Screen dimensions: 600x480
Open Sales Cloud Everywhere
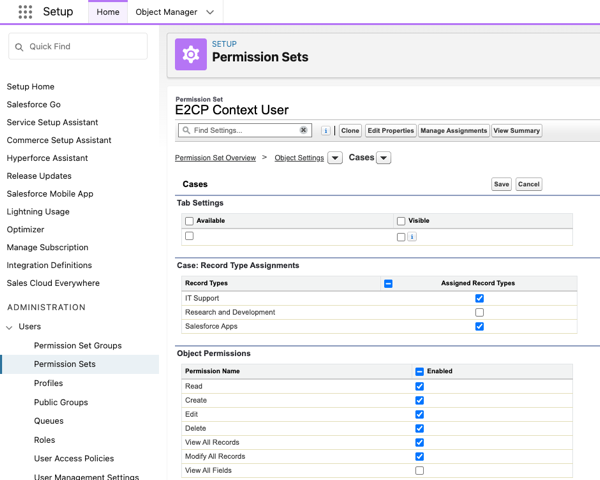(x=53, y=283)
